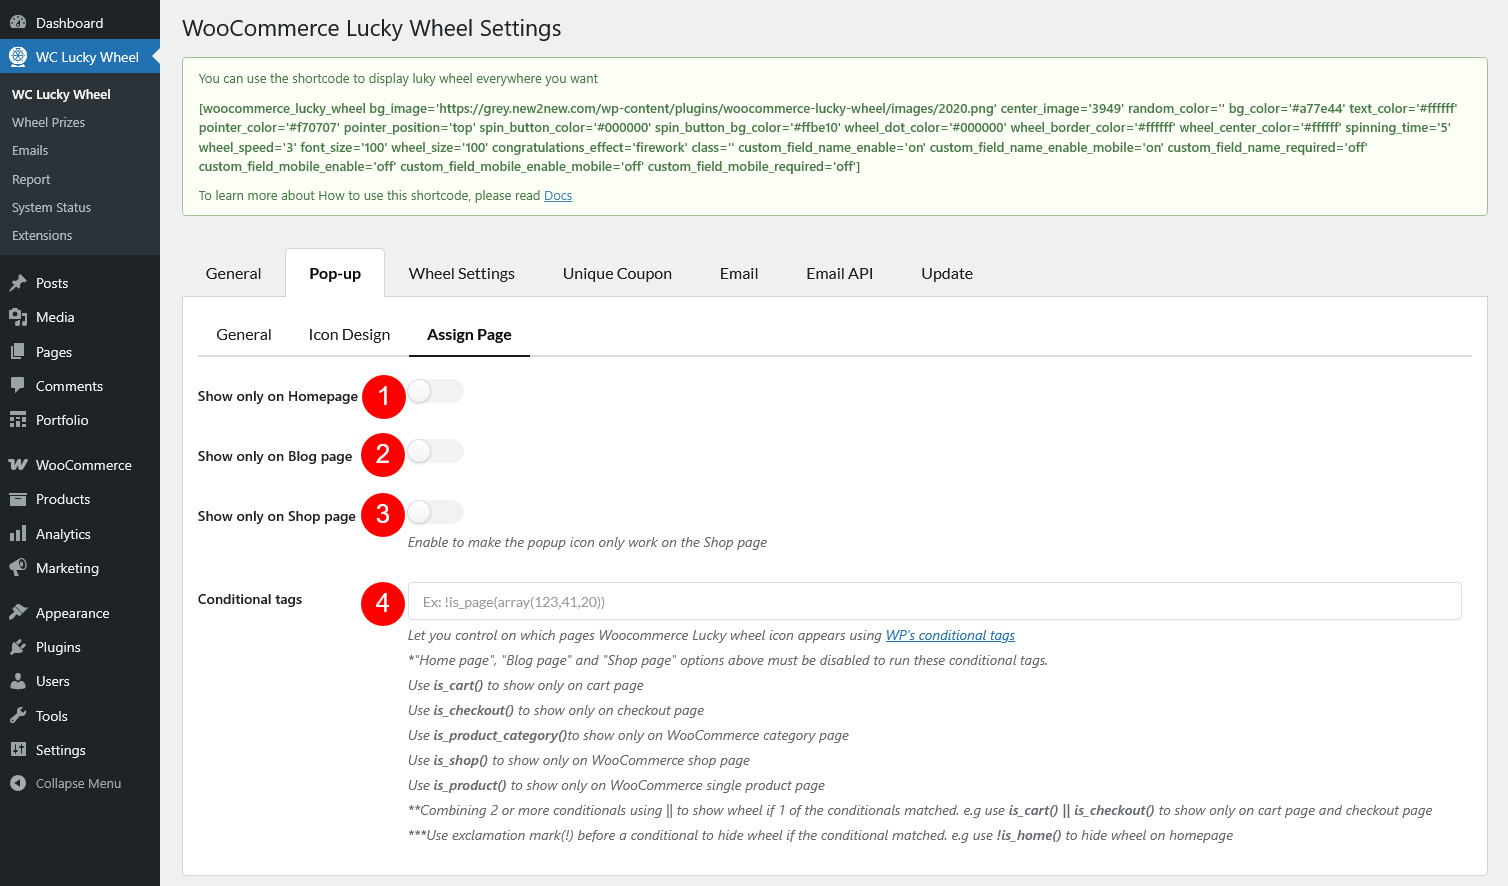Image resolution: width=1508 pixels, height=886 pixels.
Task: Expand the Settings menu in sidebar
Action: point(60,750)
